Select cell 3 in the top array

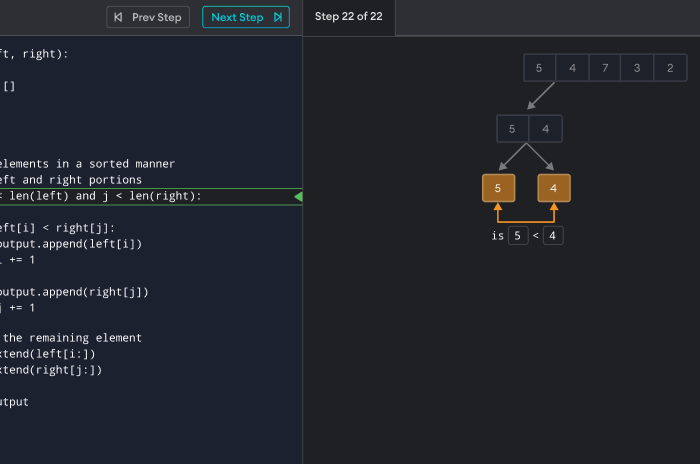637,68
